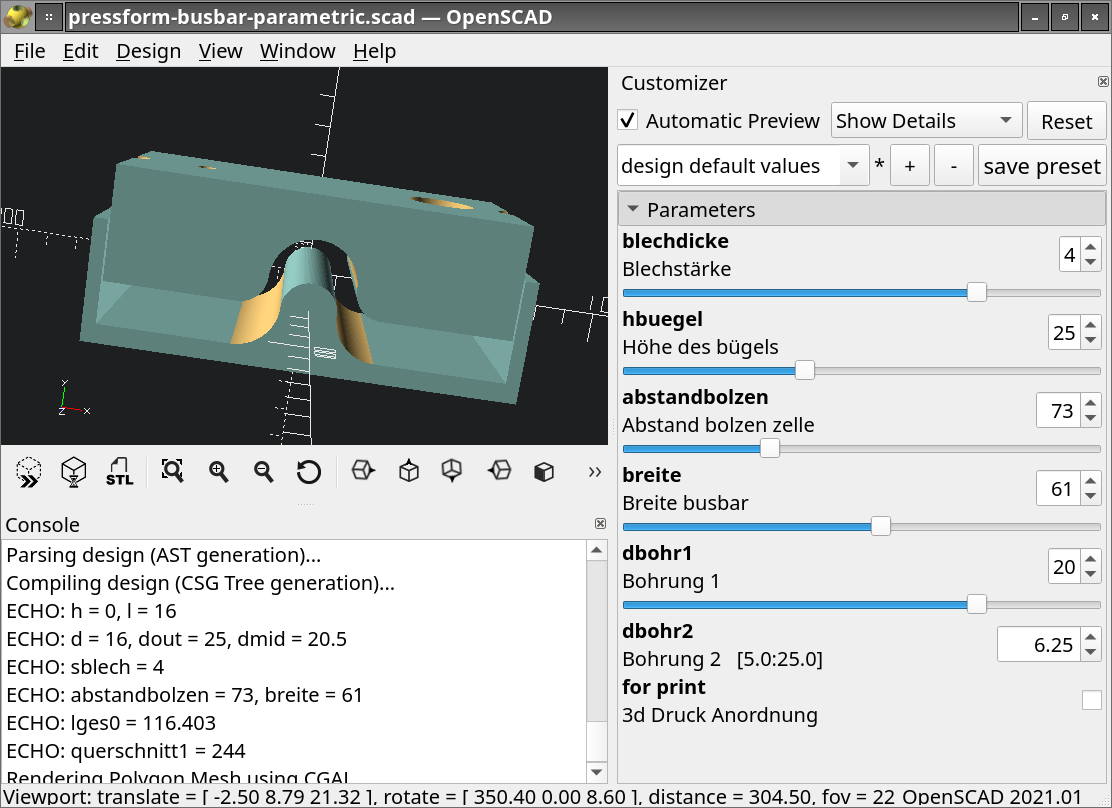1112x808 pixels.
Task: Open the Show Details dropdown
Action: click(x=926, y=121)
